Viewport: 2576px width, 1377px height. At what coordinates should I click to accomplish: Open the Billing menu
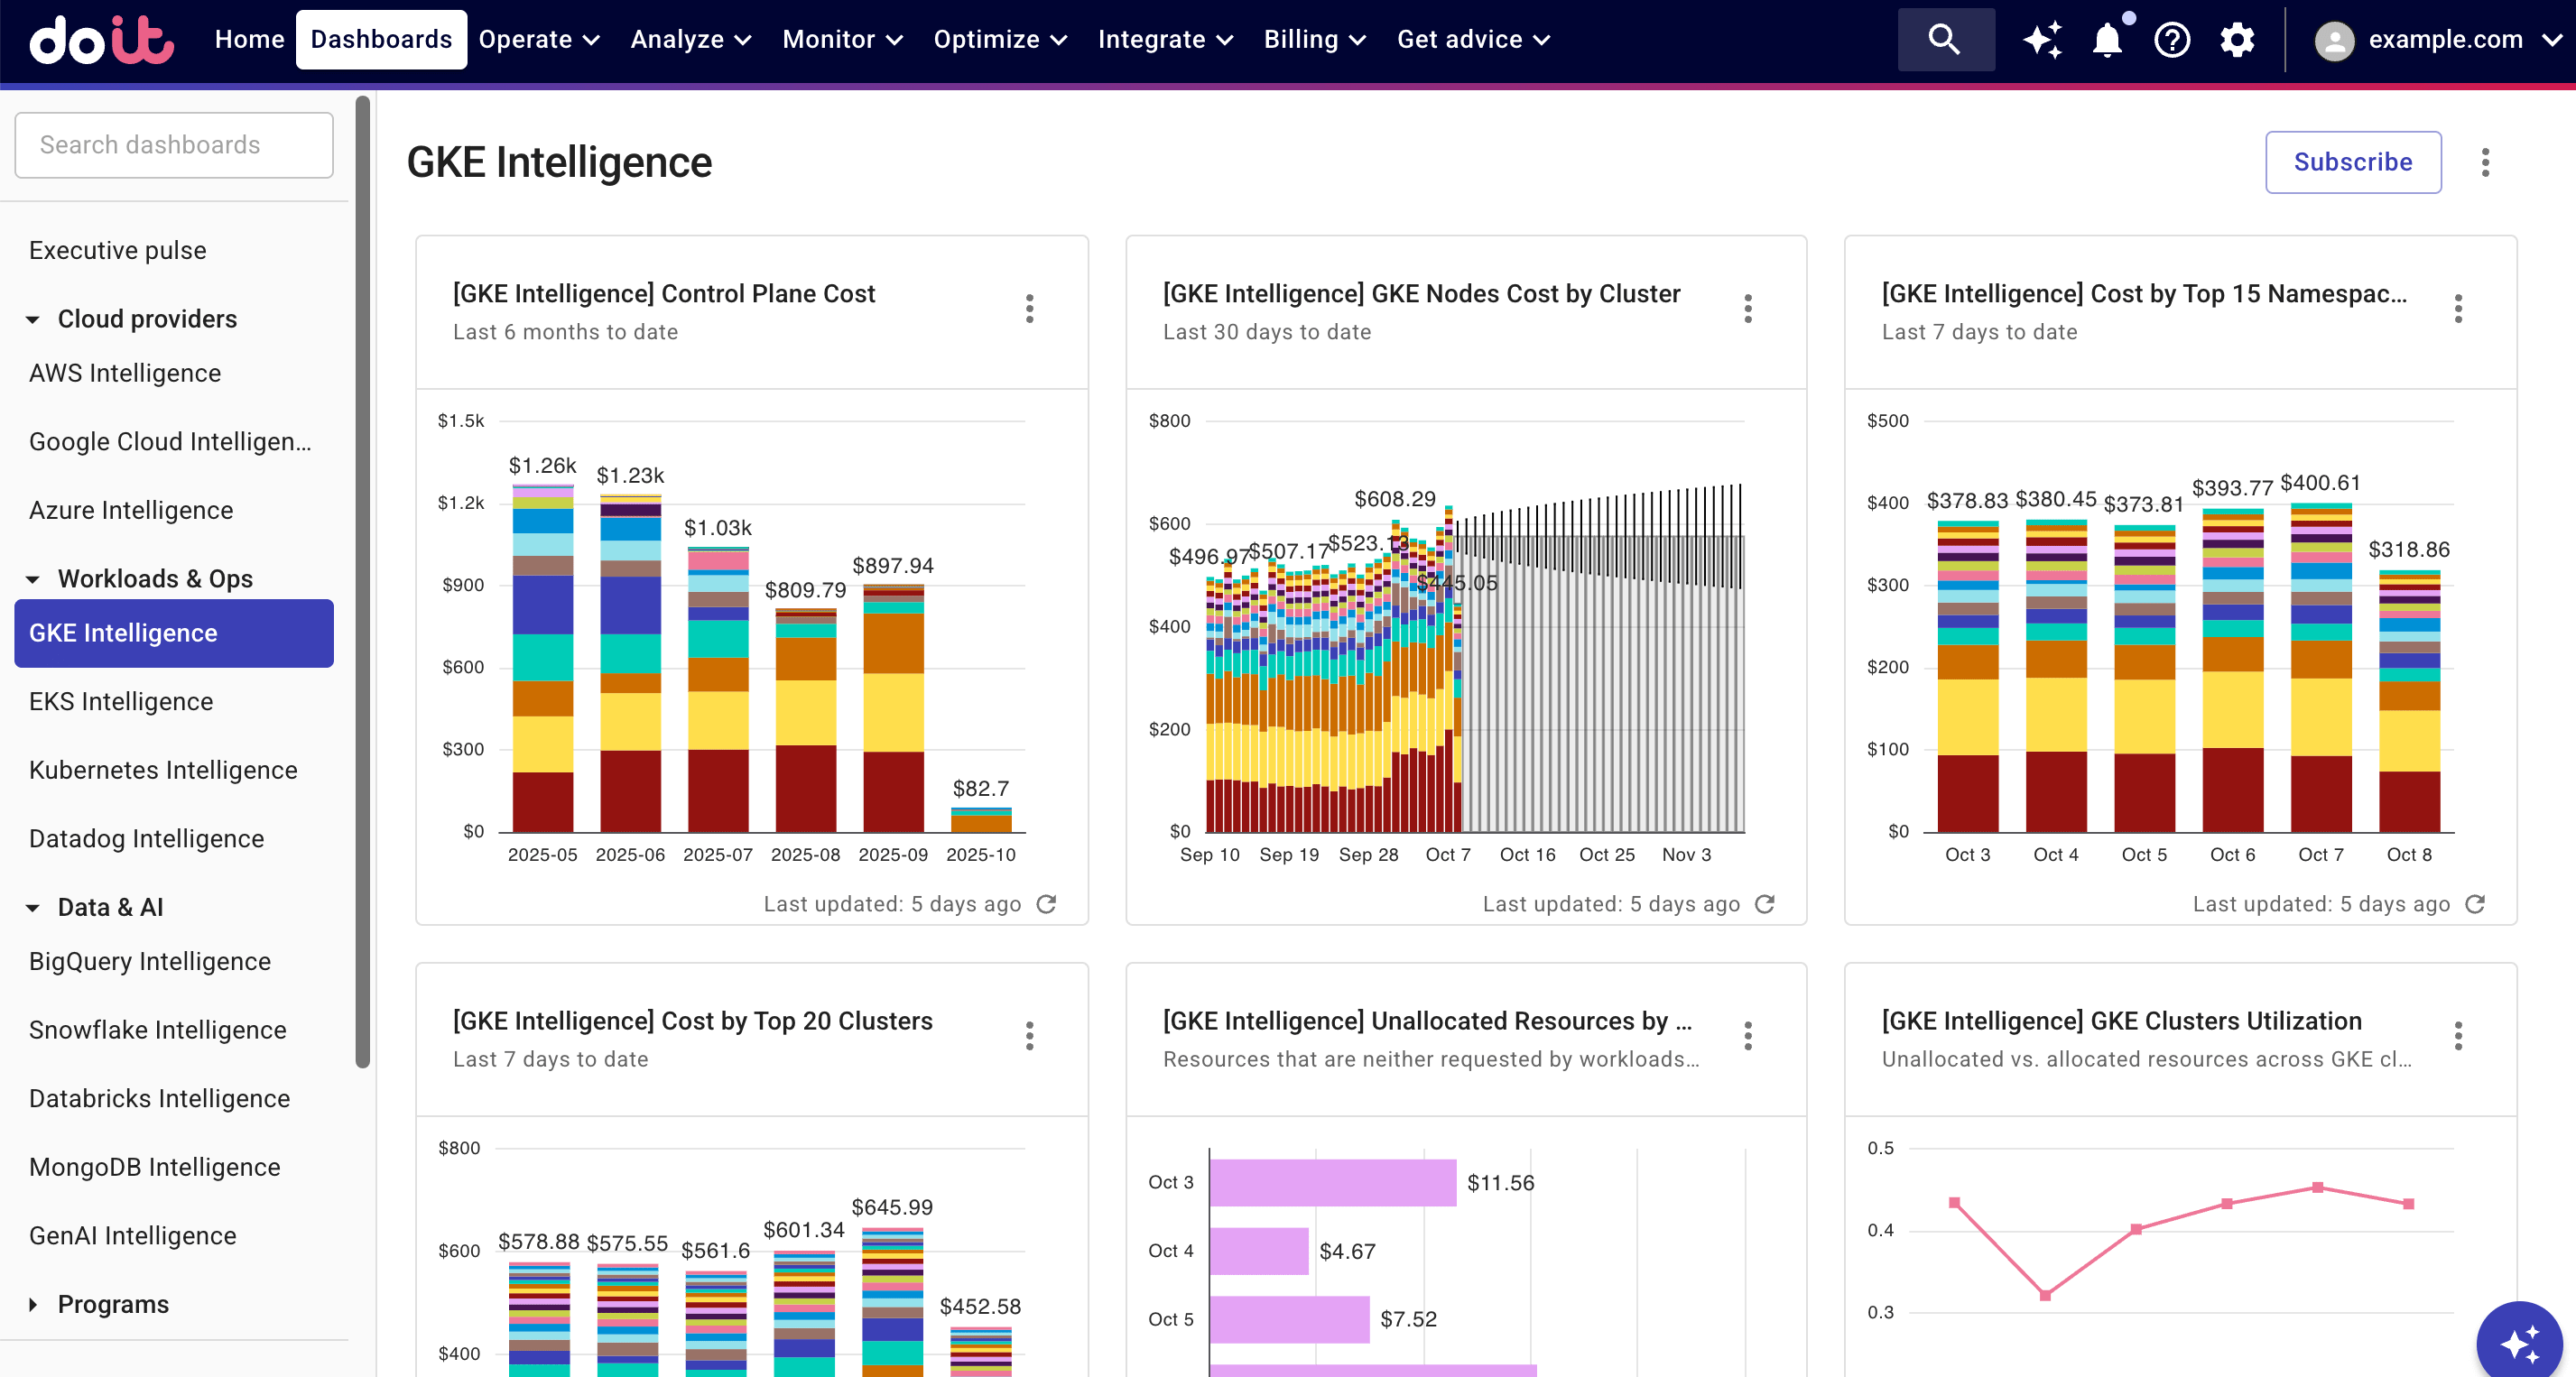(1313, 39)
